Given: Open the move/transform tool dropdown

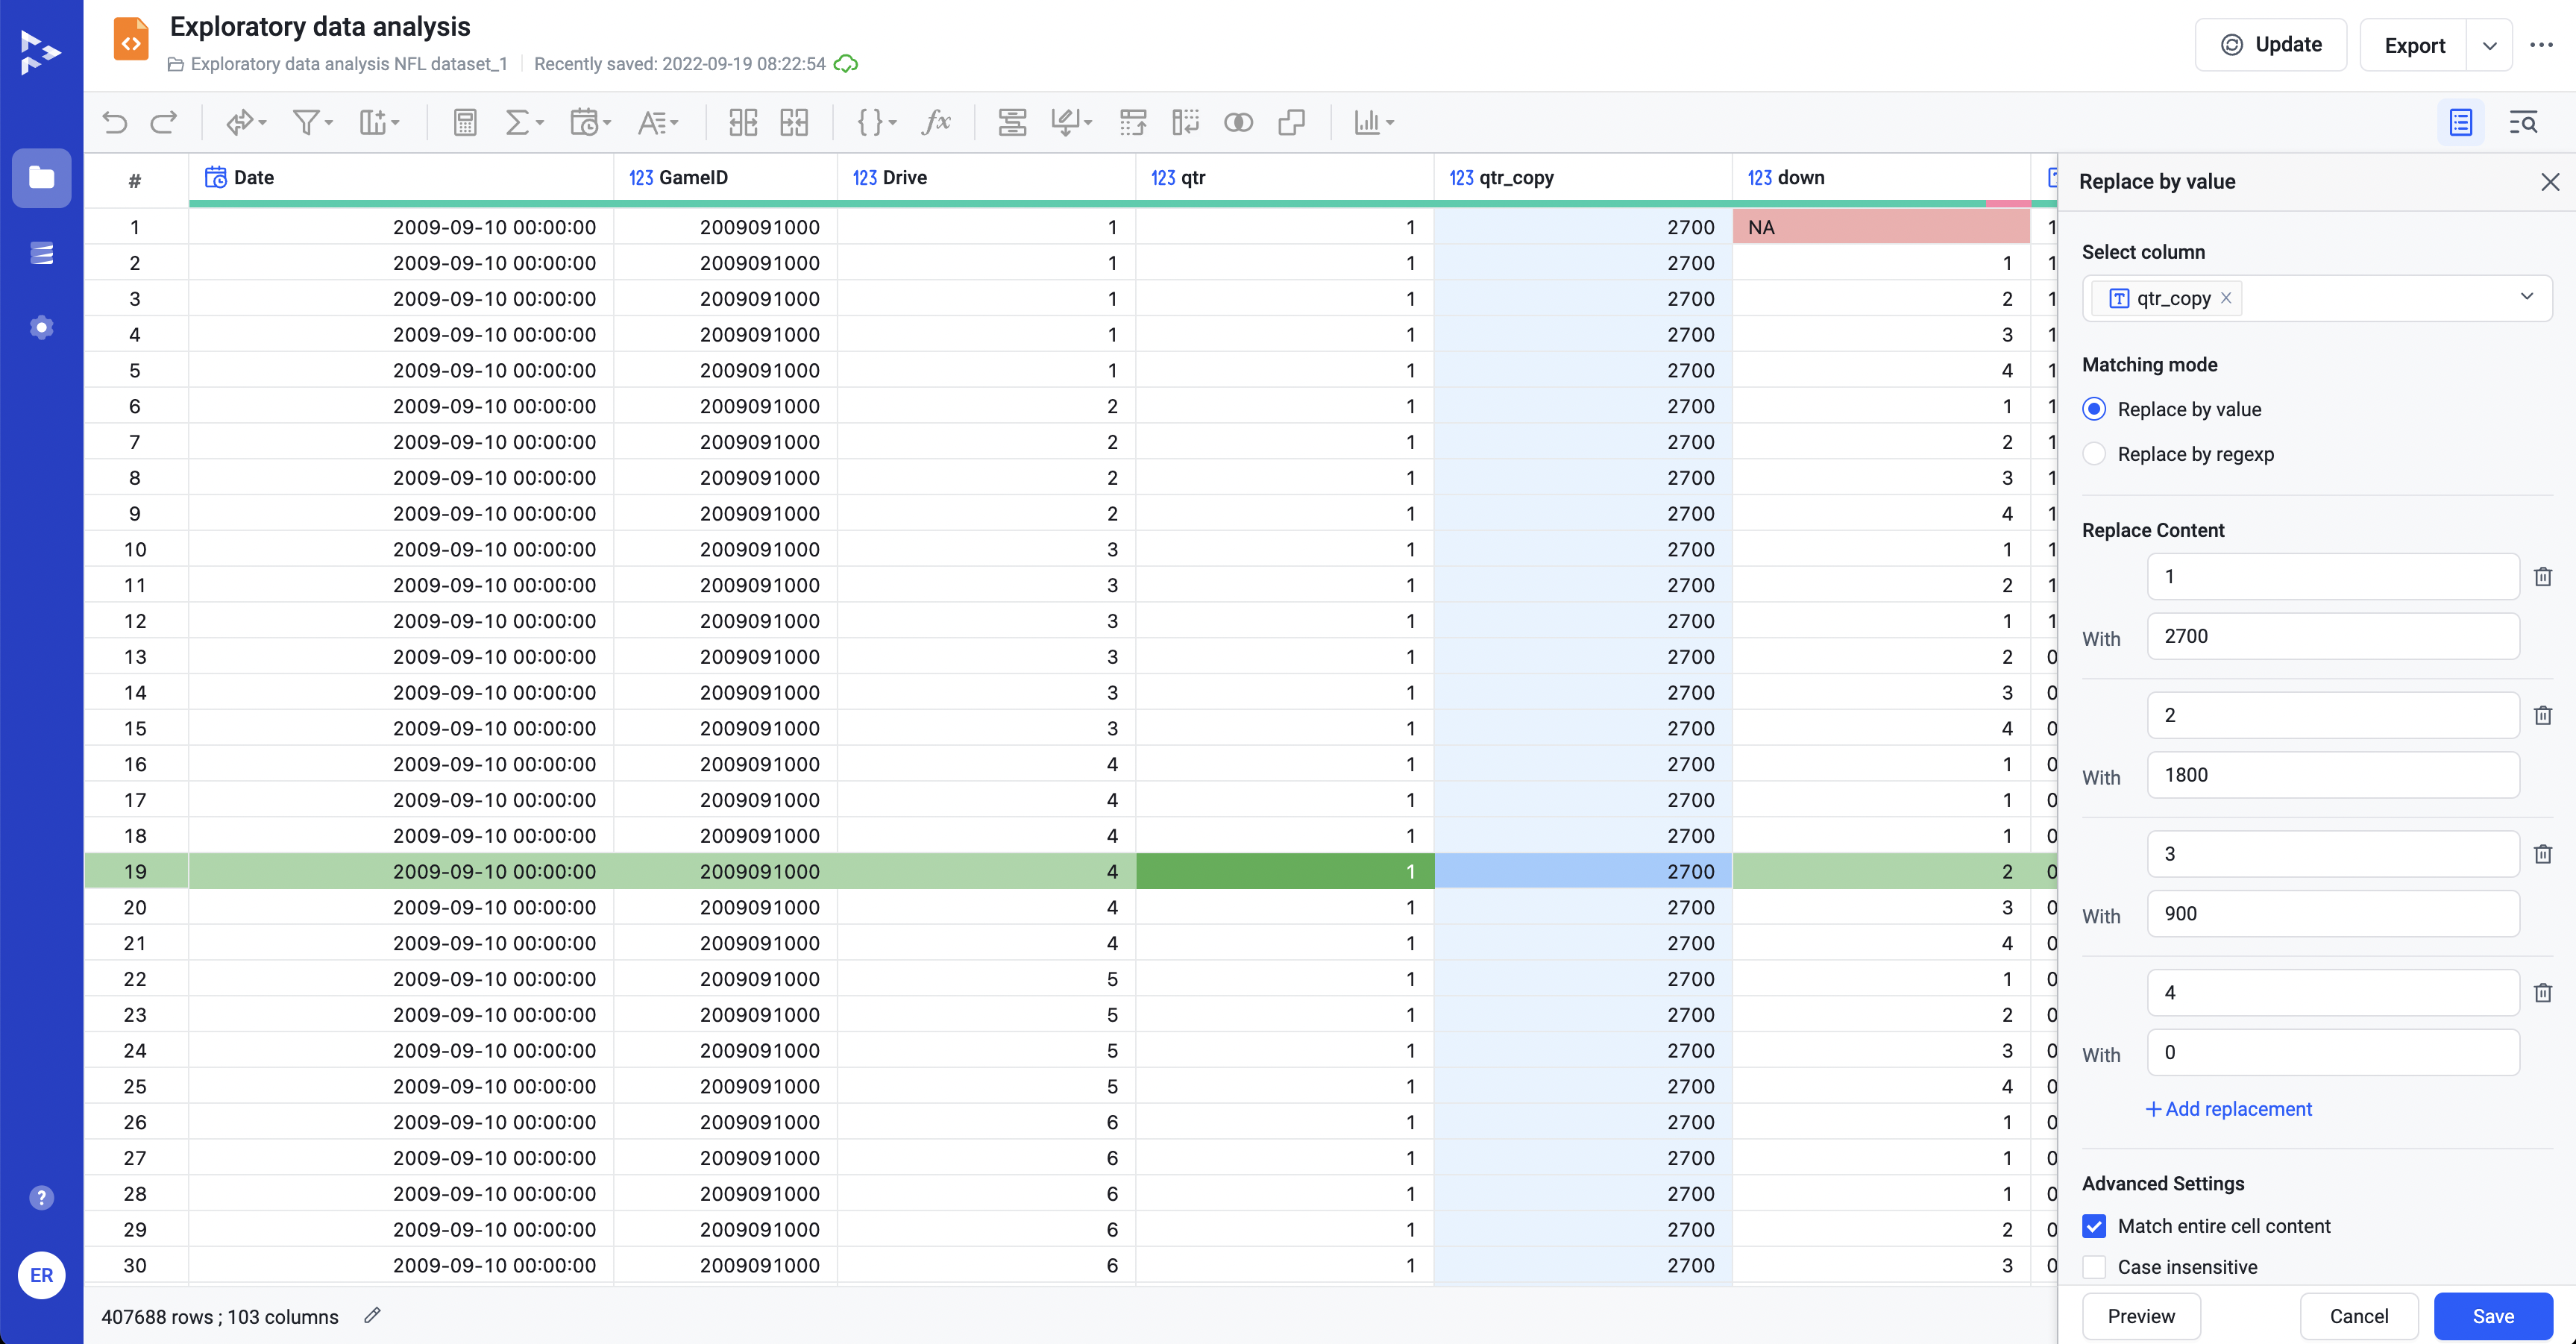Looking at the screenshot, I should [246, 123].
